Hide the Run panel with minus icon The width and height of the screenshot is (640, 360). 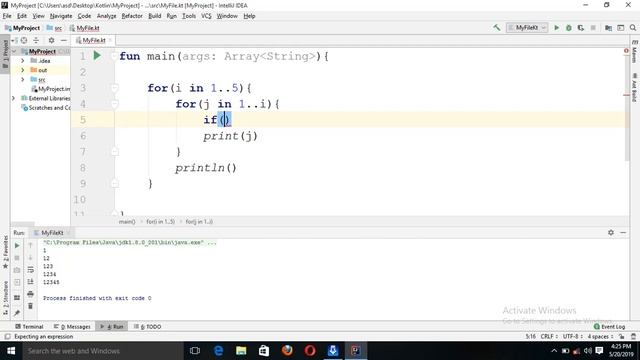pos(623,232)
